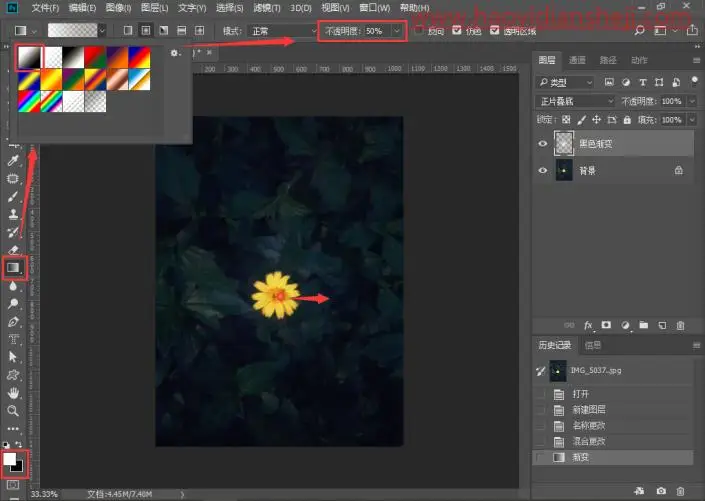Open the 模式 blend mode dropdown in options bar

click(x=284, y=31)
